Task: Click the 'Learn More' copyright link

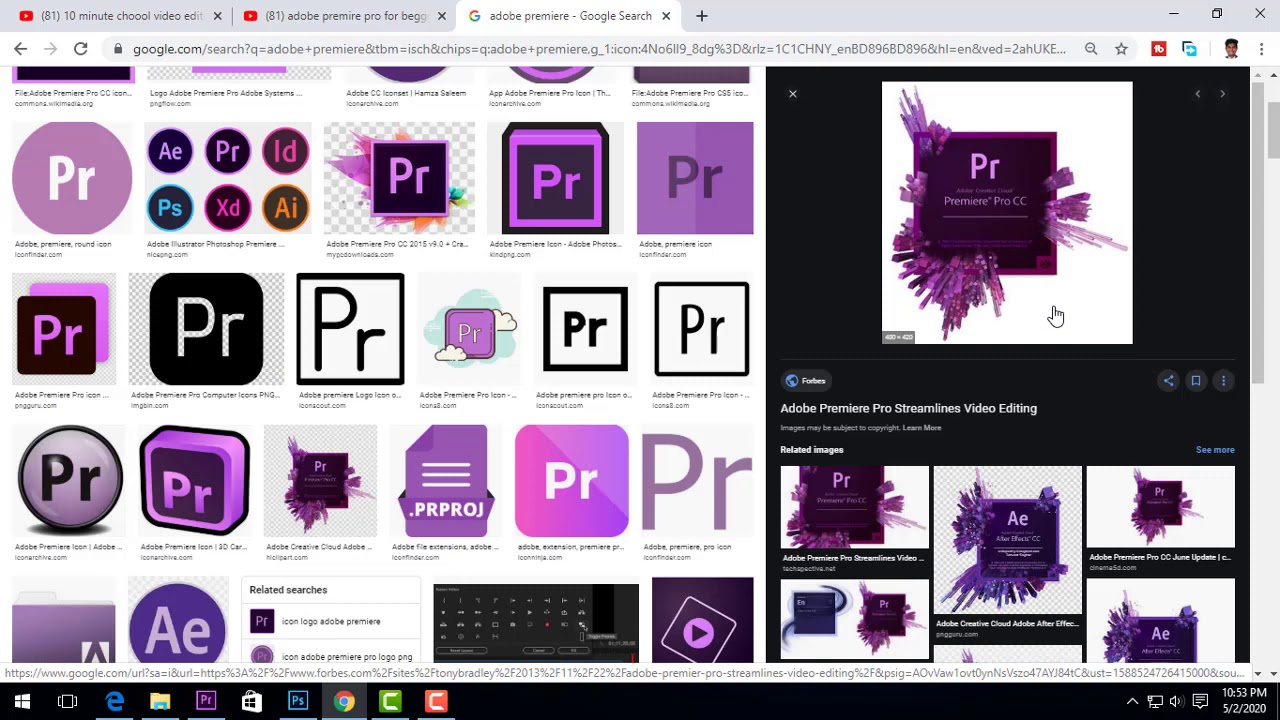Action: [x=922, y=428]
